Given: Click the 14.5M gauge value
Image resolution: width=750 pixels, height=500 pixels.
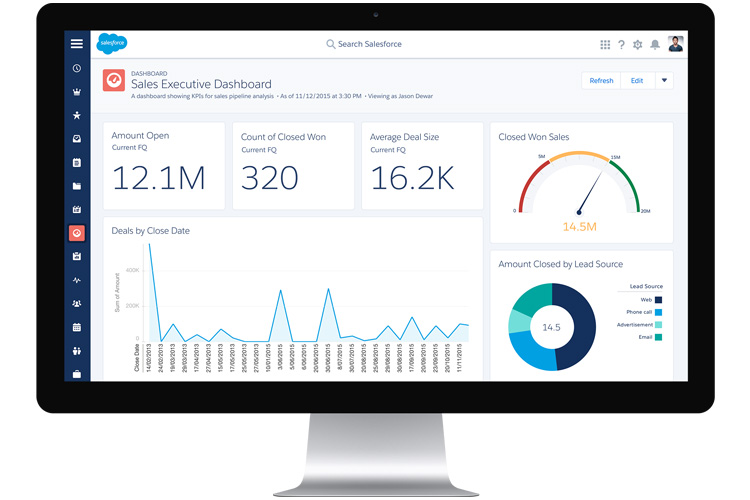Looking at the screenshot, I should [x=580, y=227].
